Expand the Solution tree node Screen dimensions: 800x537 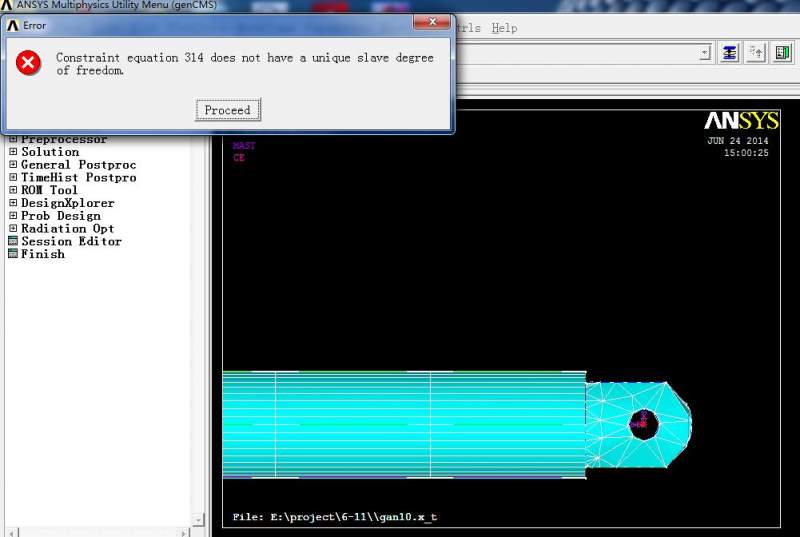click(x=13, y=151)
